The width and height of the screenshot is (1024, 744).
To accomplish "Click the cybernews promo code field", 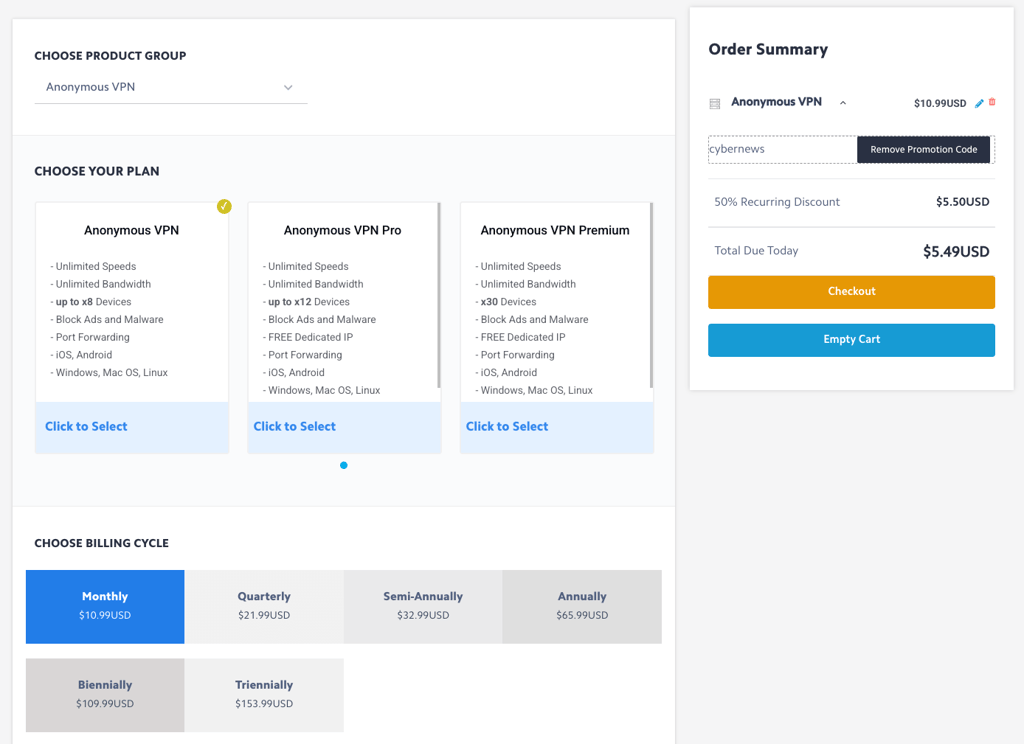I will pyautogui.click(x=782, y=150).
